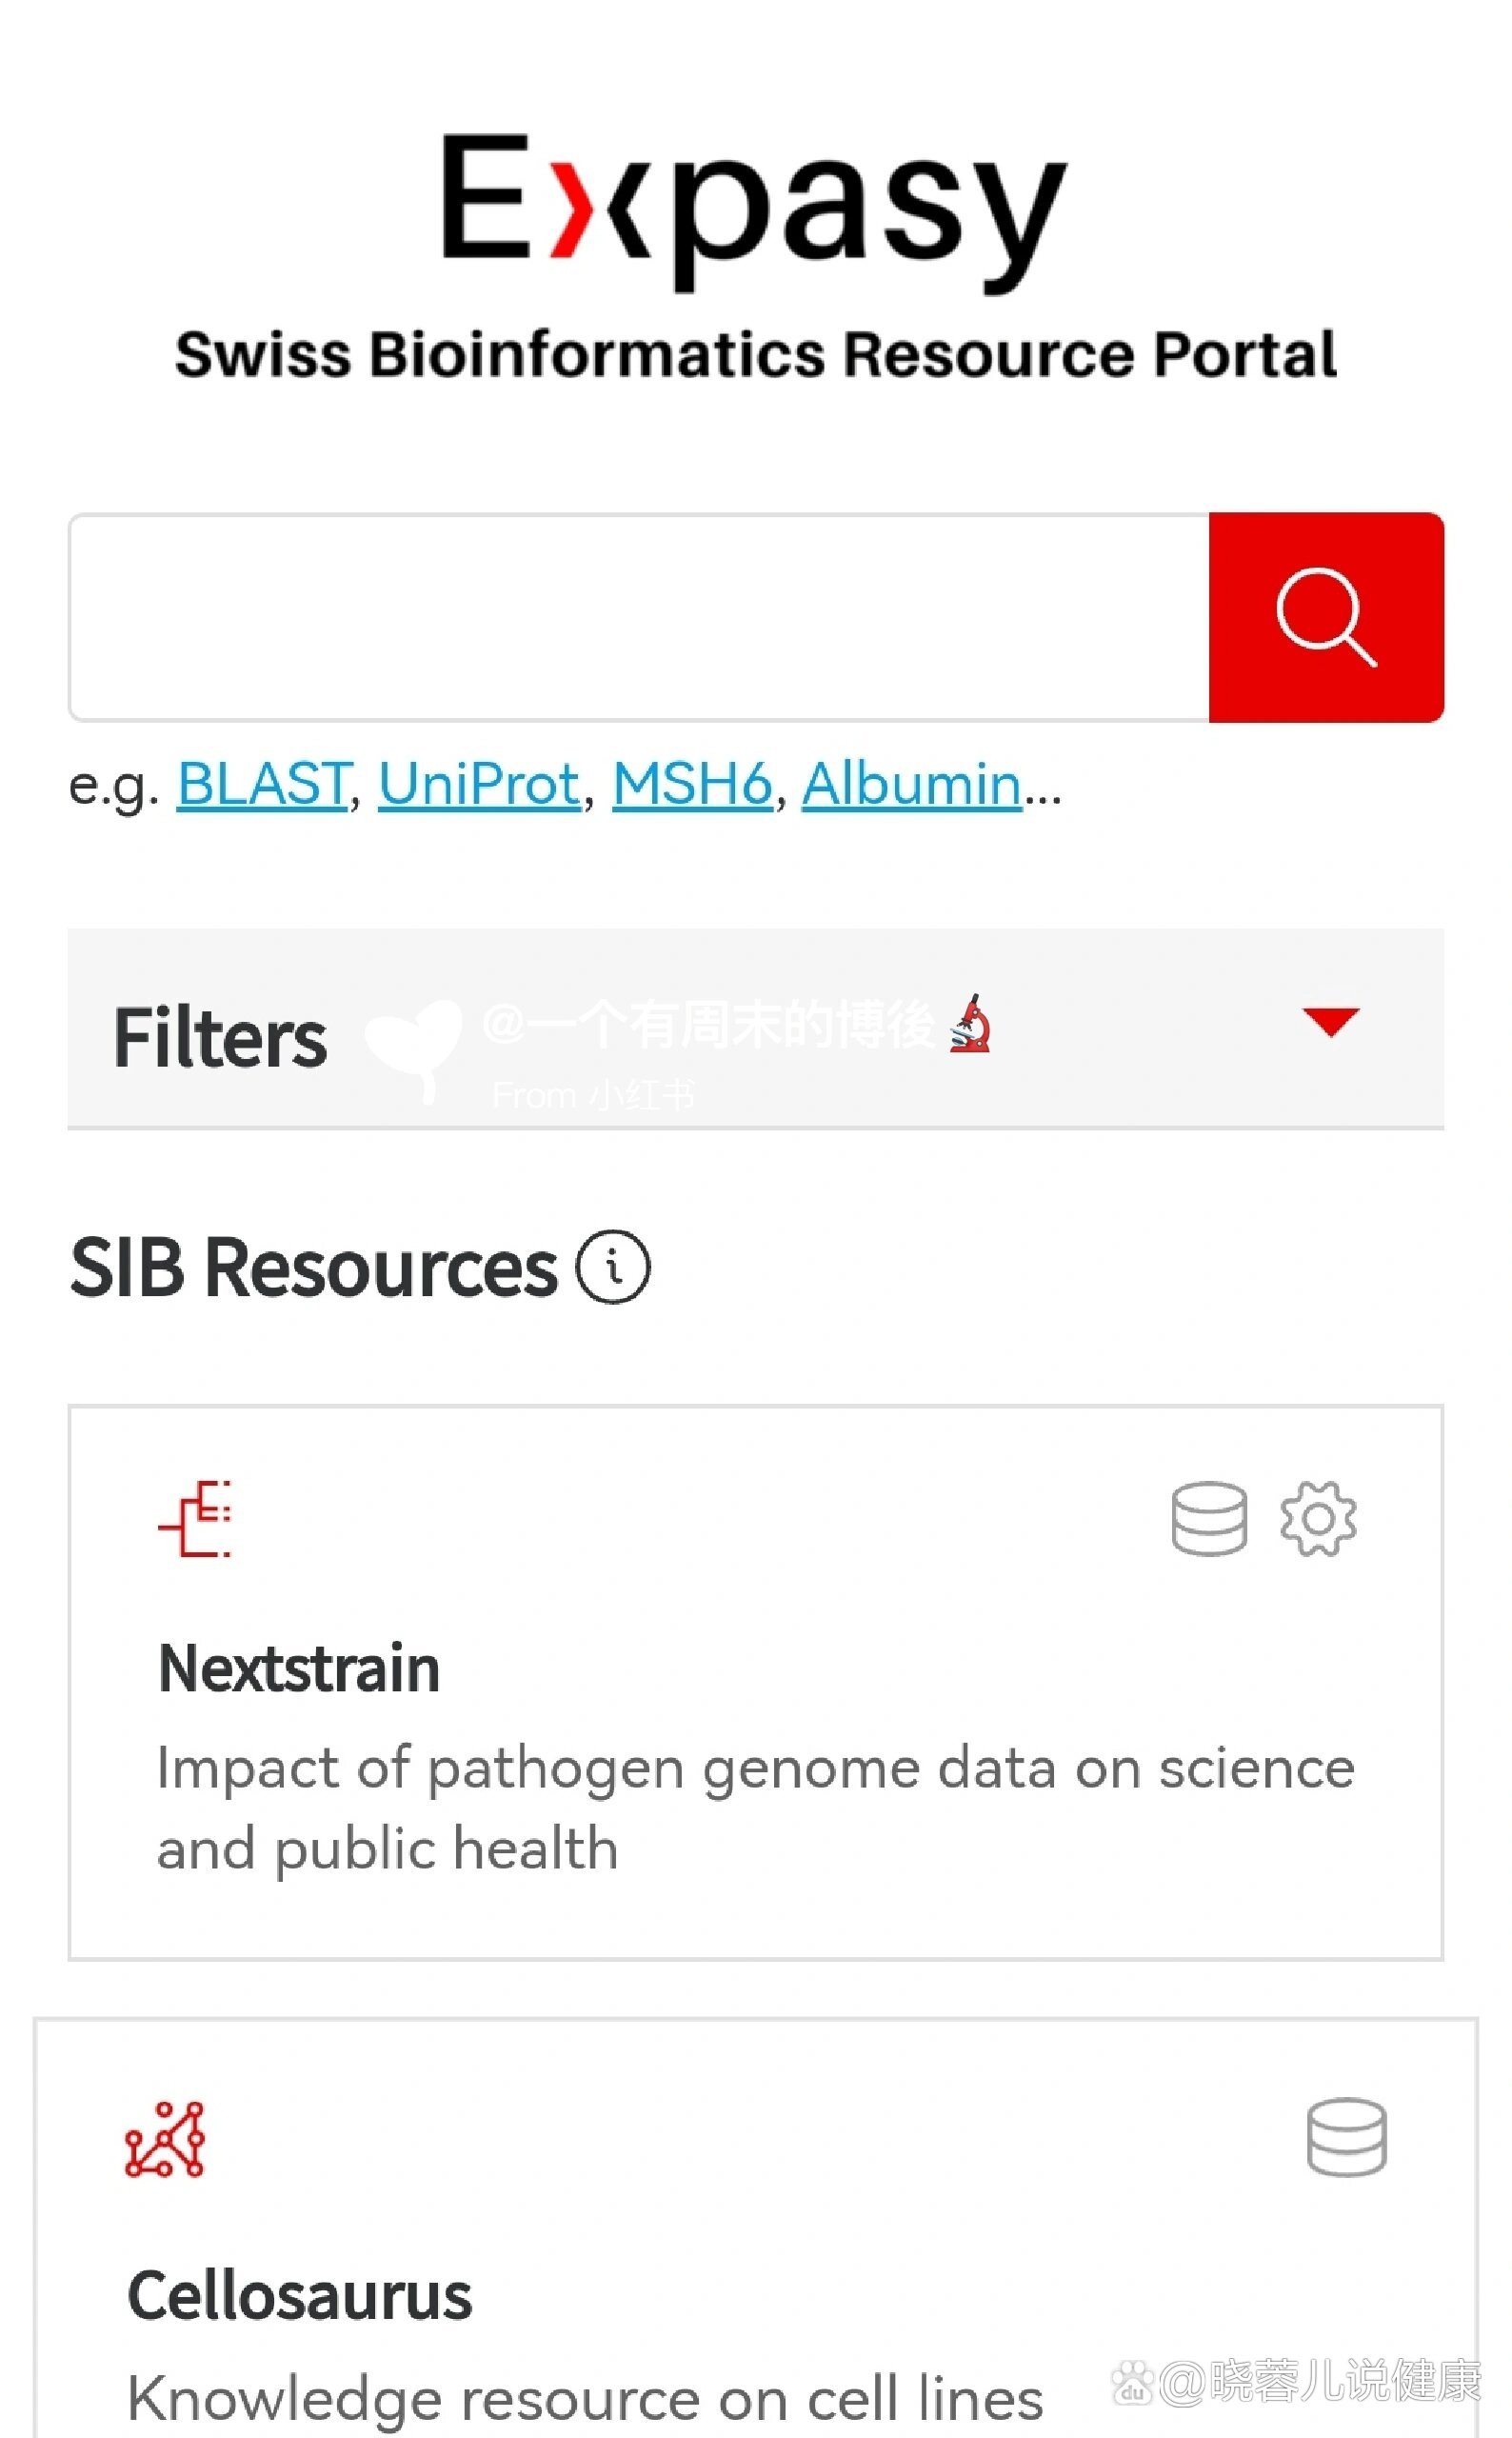Search the BLAST example link
The width and height of the screenshot is (1512, 2438).
pos(262,783)
